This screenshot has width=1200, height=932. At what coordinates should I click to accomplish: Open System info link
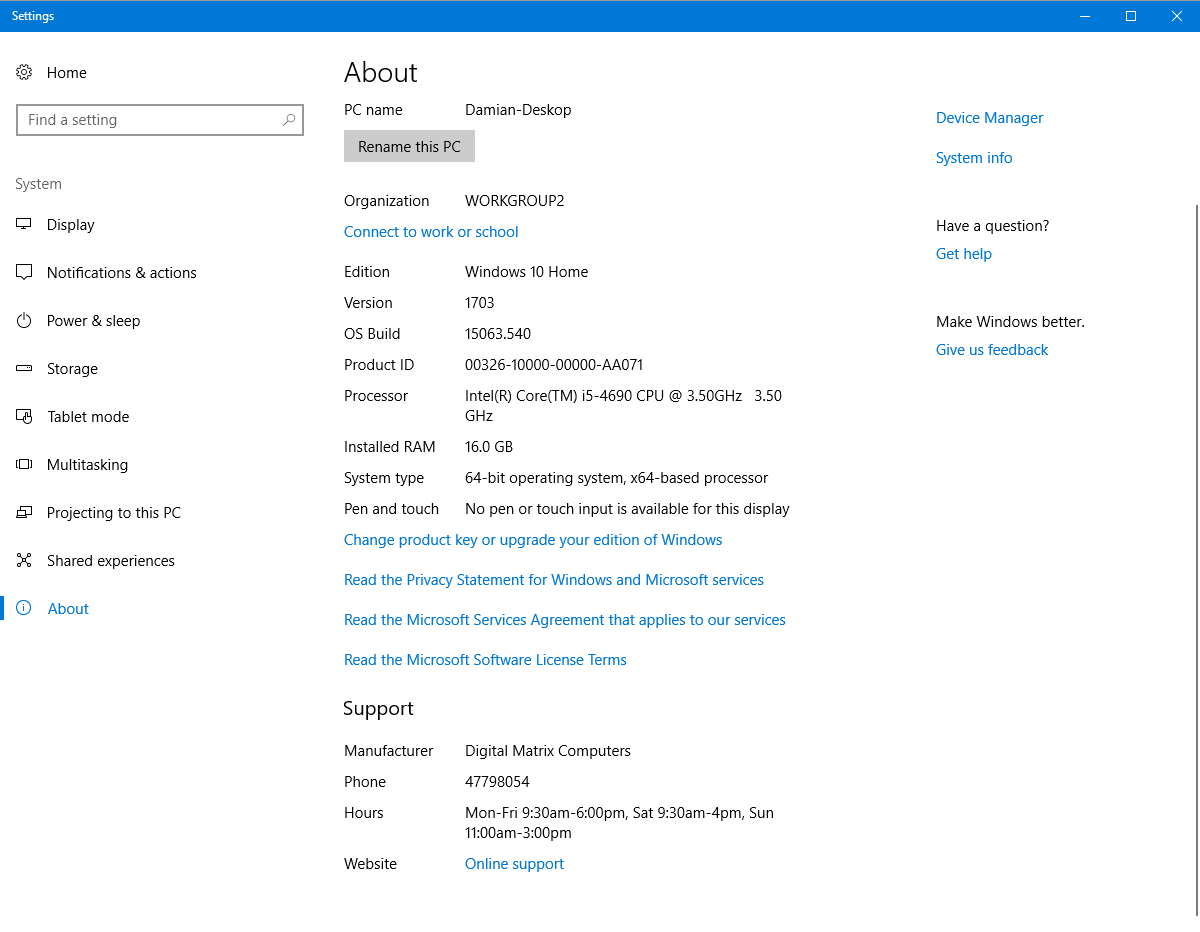point(974,158)
